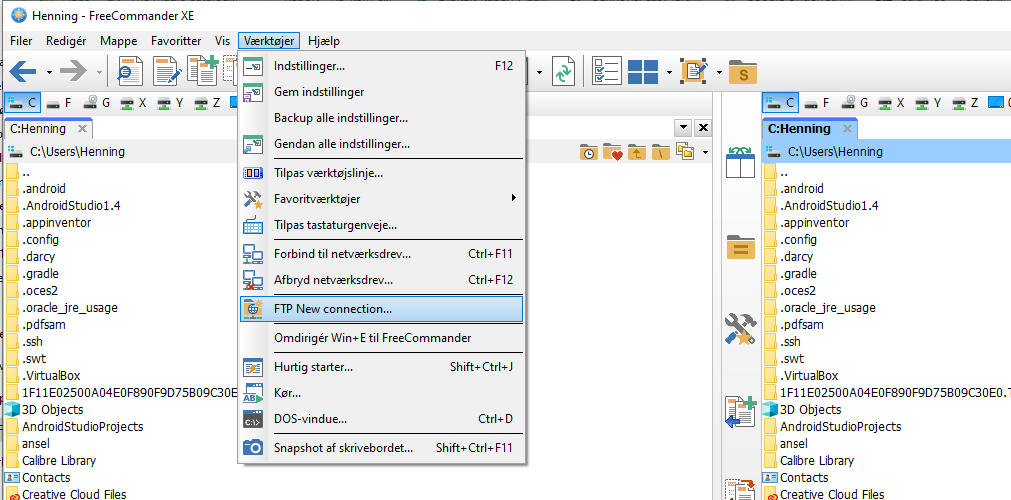Image resolution: width=1011 pixels, height=500 pixels.
Task: Toggle Omdirigér Win+E til FreeCommander
Action: click(x=381, y=338)
